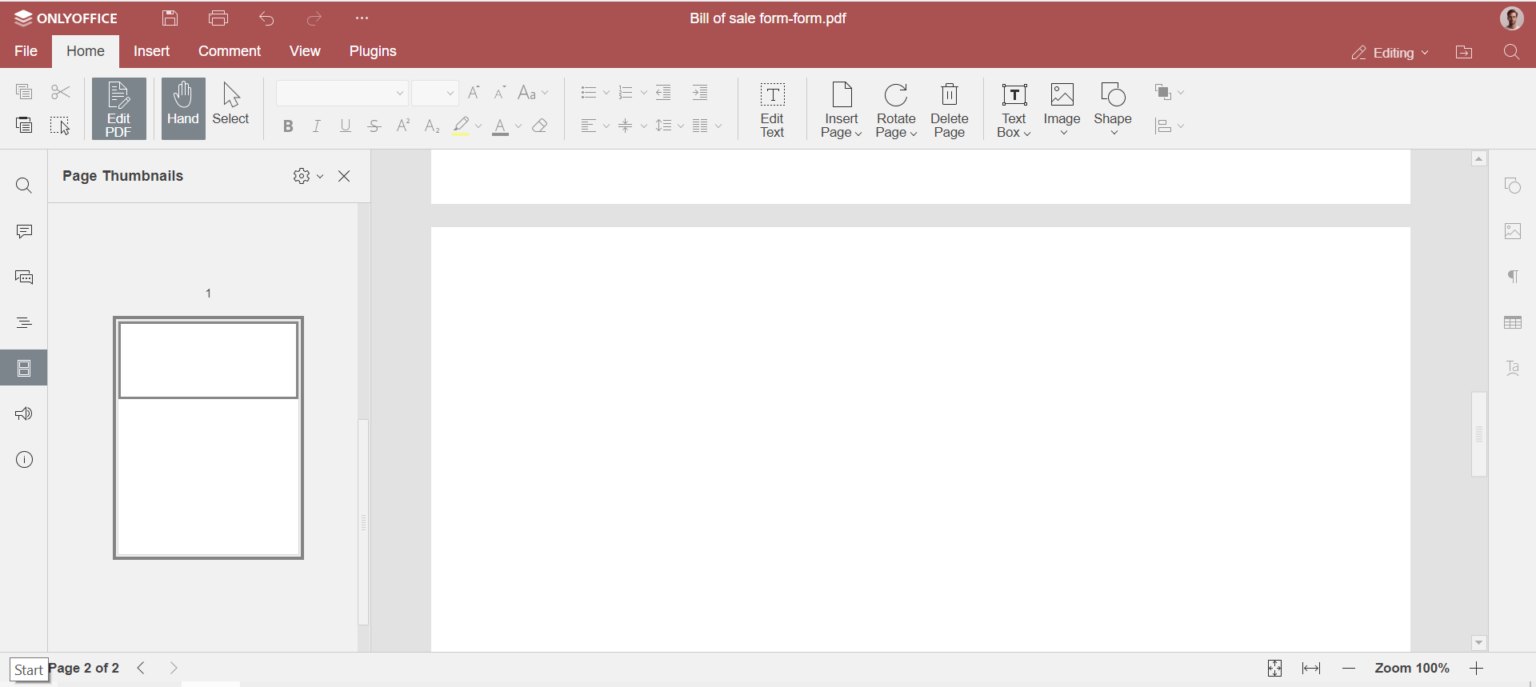This screenshot has width=1536, height=687.
Task: Clear formatting with the eraser icon
Action: [540, 126]
